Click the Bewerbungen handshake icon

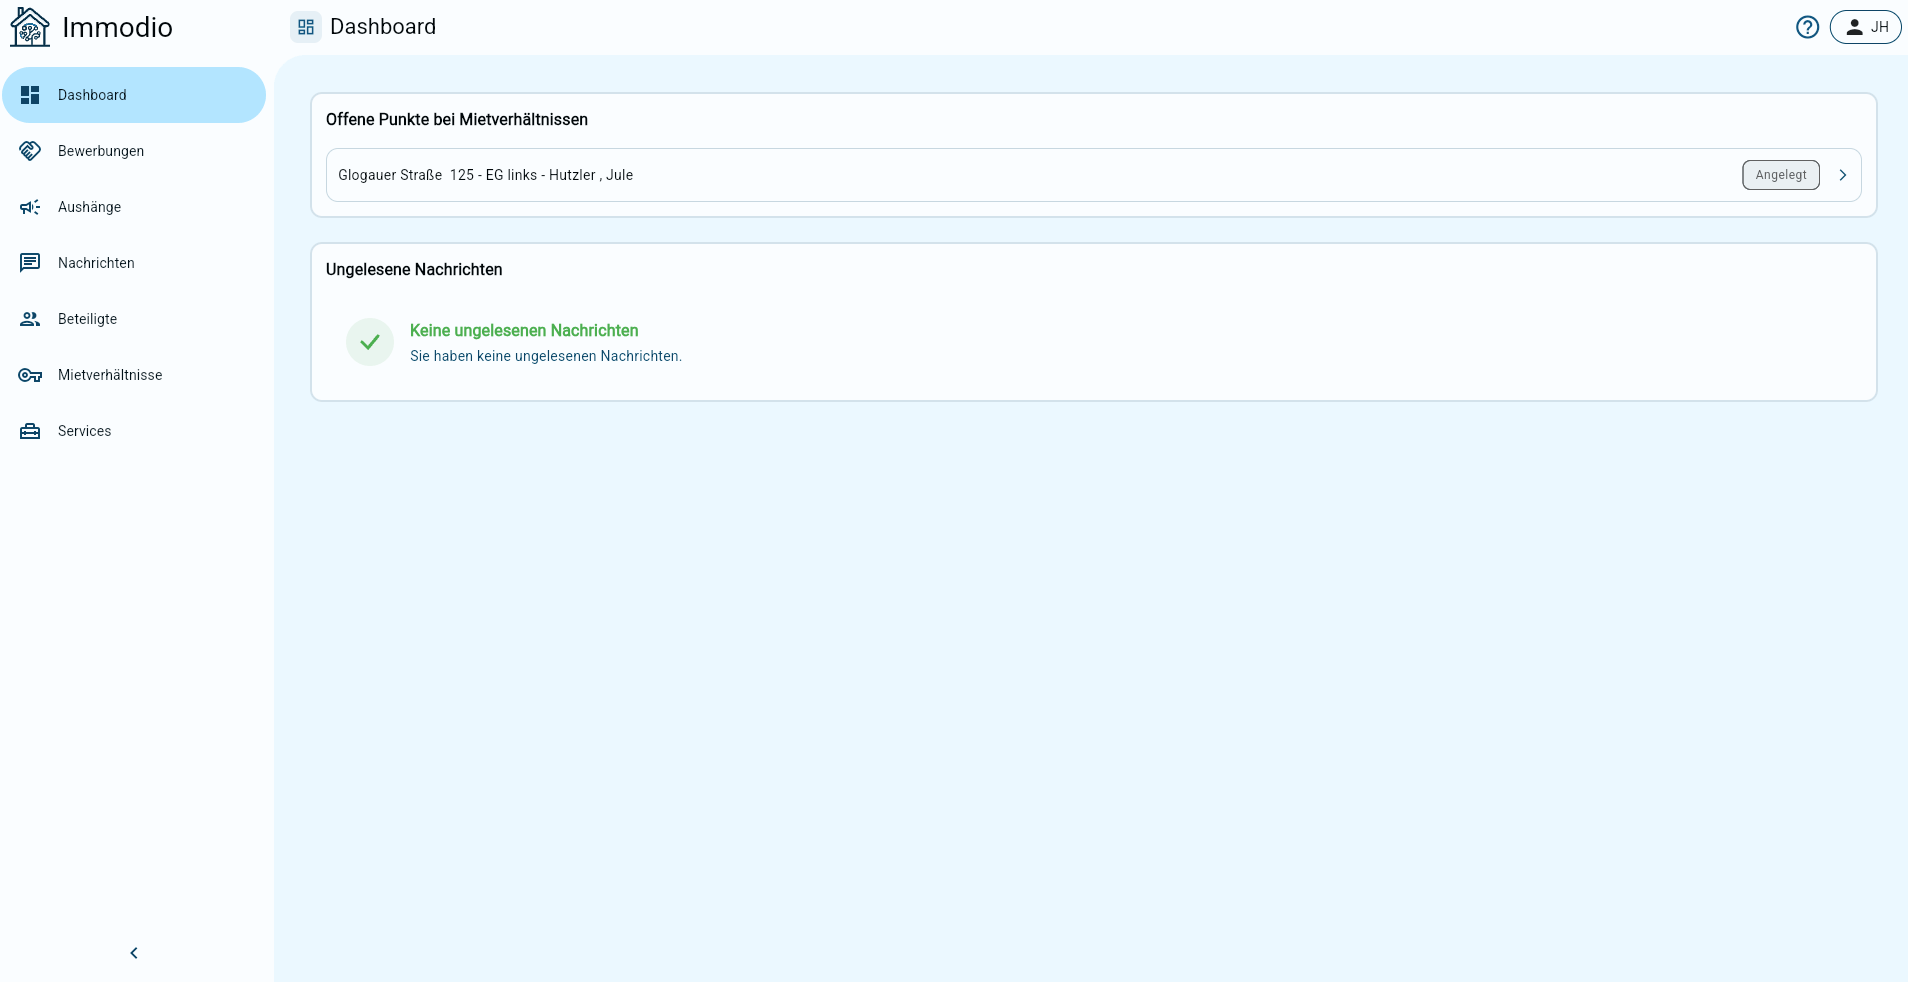pos(30,151)
